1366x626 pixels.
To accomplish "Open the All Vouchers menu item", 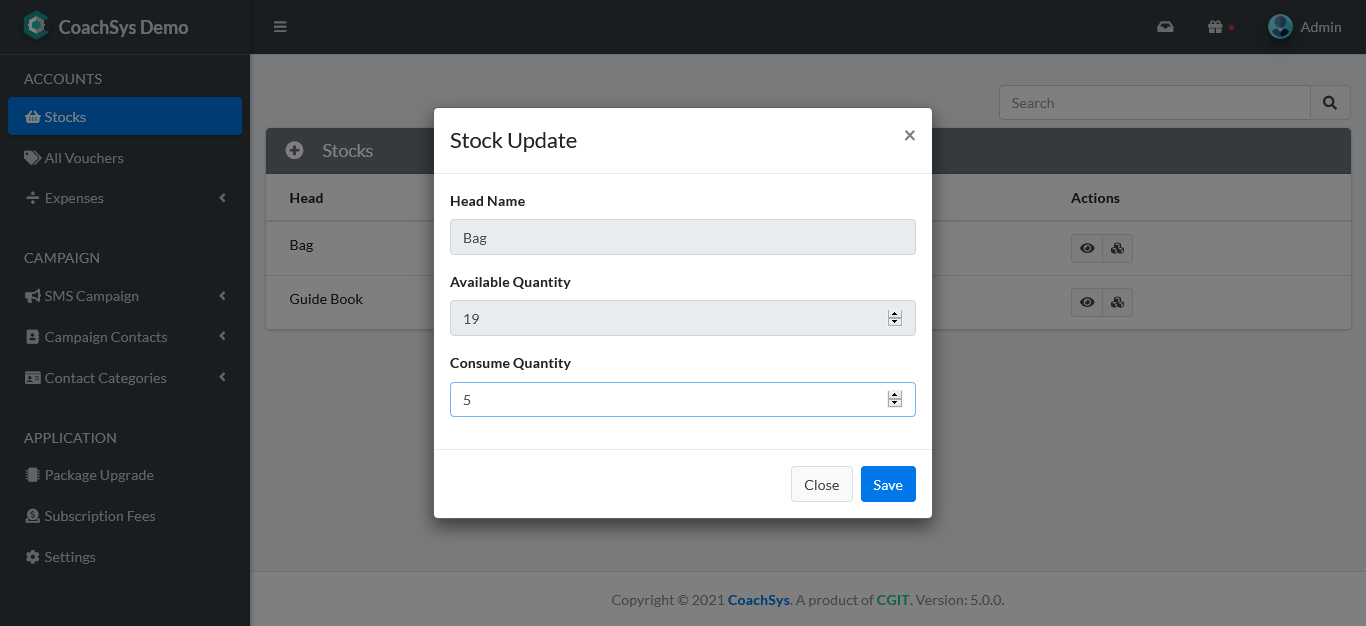I will [125, 158].
